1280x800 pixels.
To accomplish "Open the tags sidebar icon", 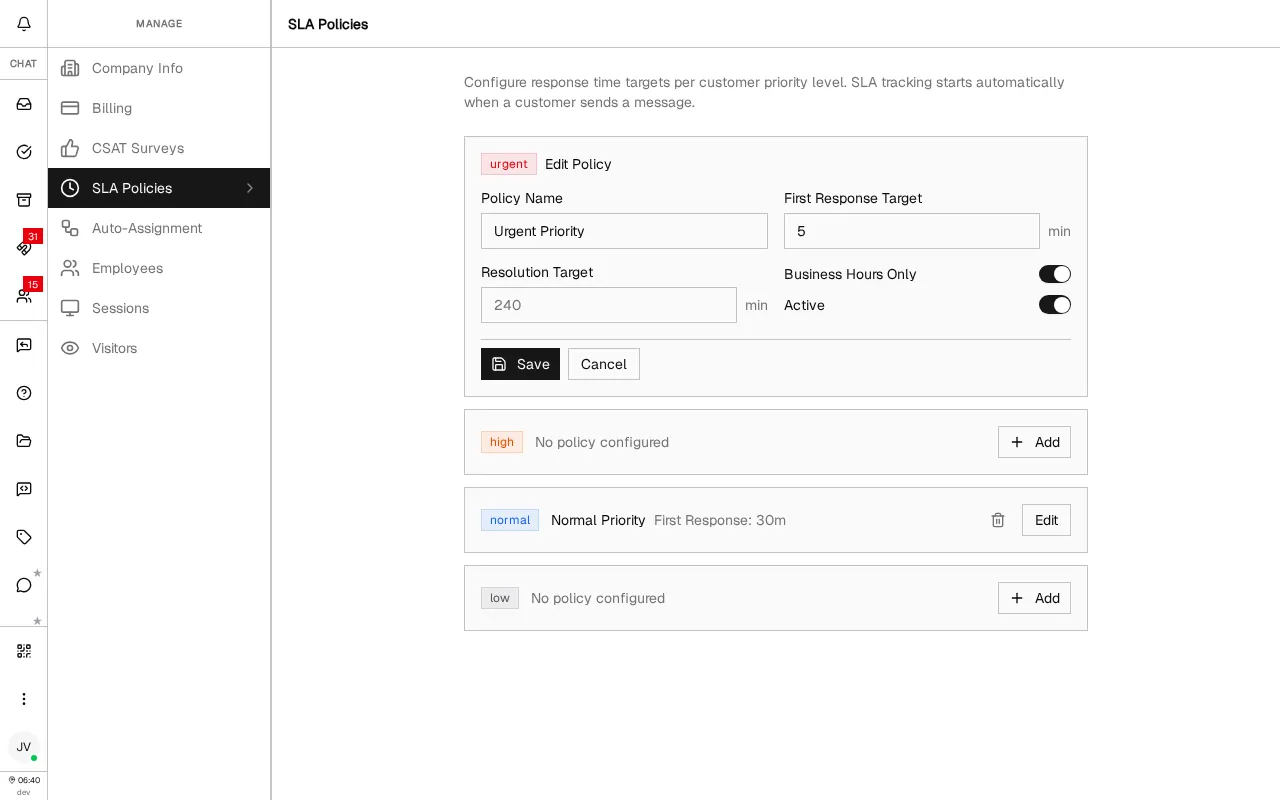I will pos(24,537).
